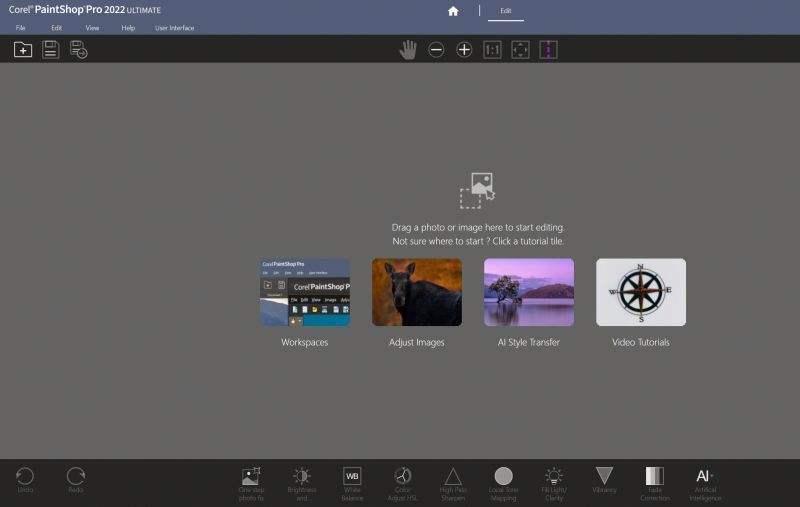Image resolution: width=800 pixels, height=507 pixels.
Task: Click the Video Tutorials compass tile
Action: click(x=641, y=292)
